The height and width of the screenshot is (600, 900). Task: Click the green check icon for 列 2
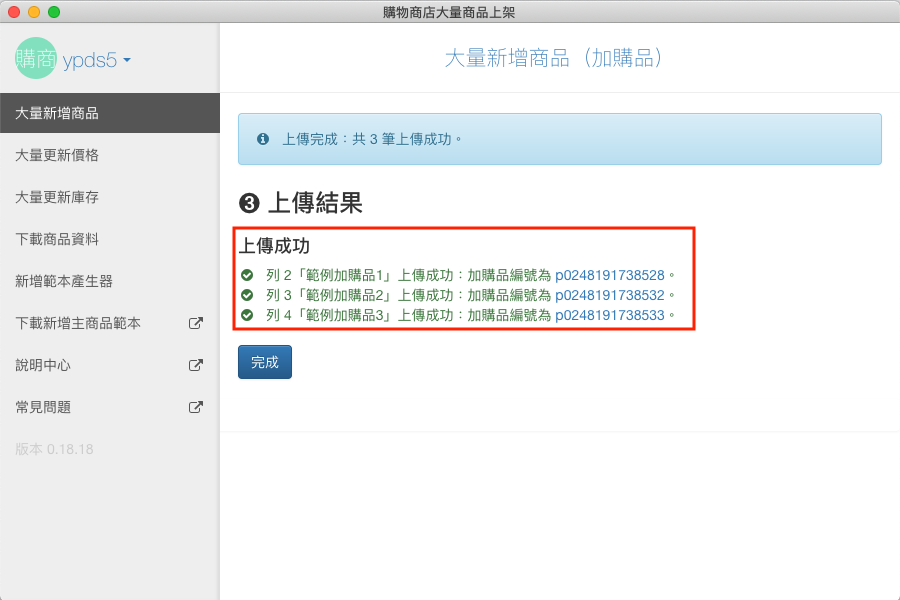point(247,275)
